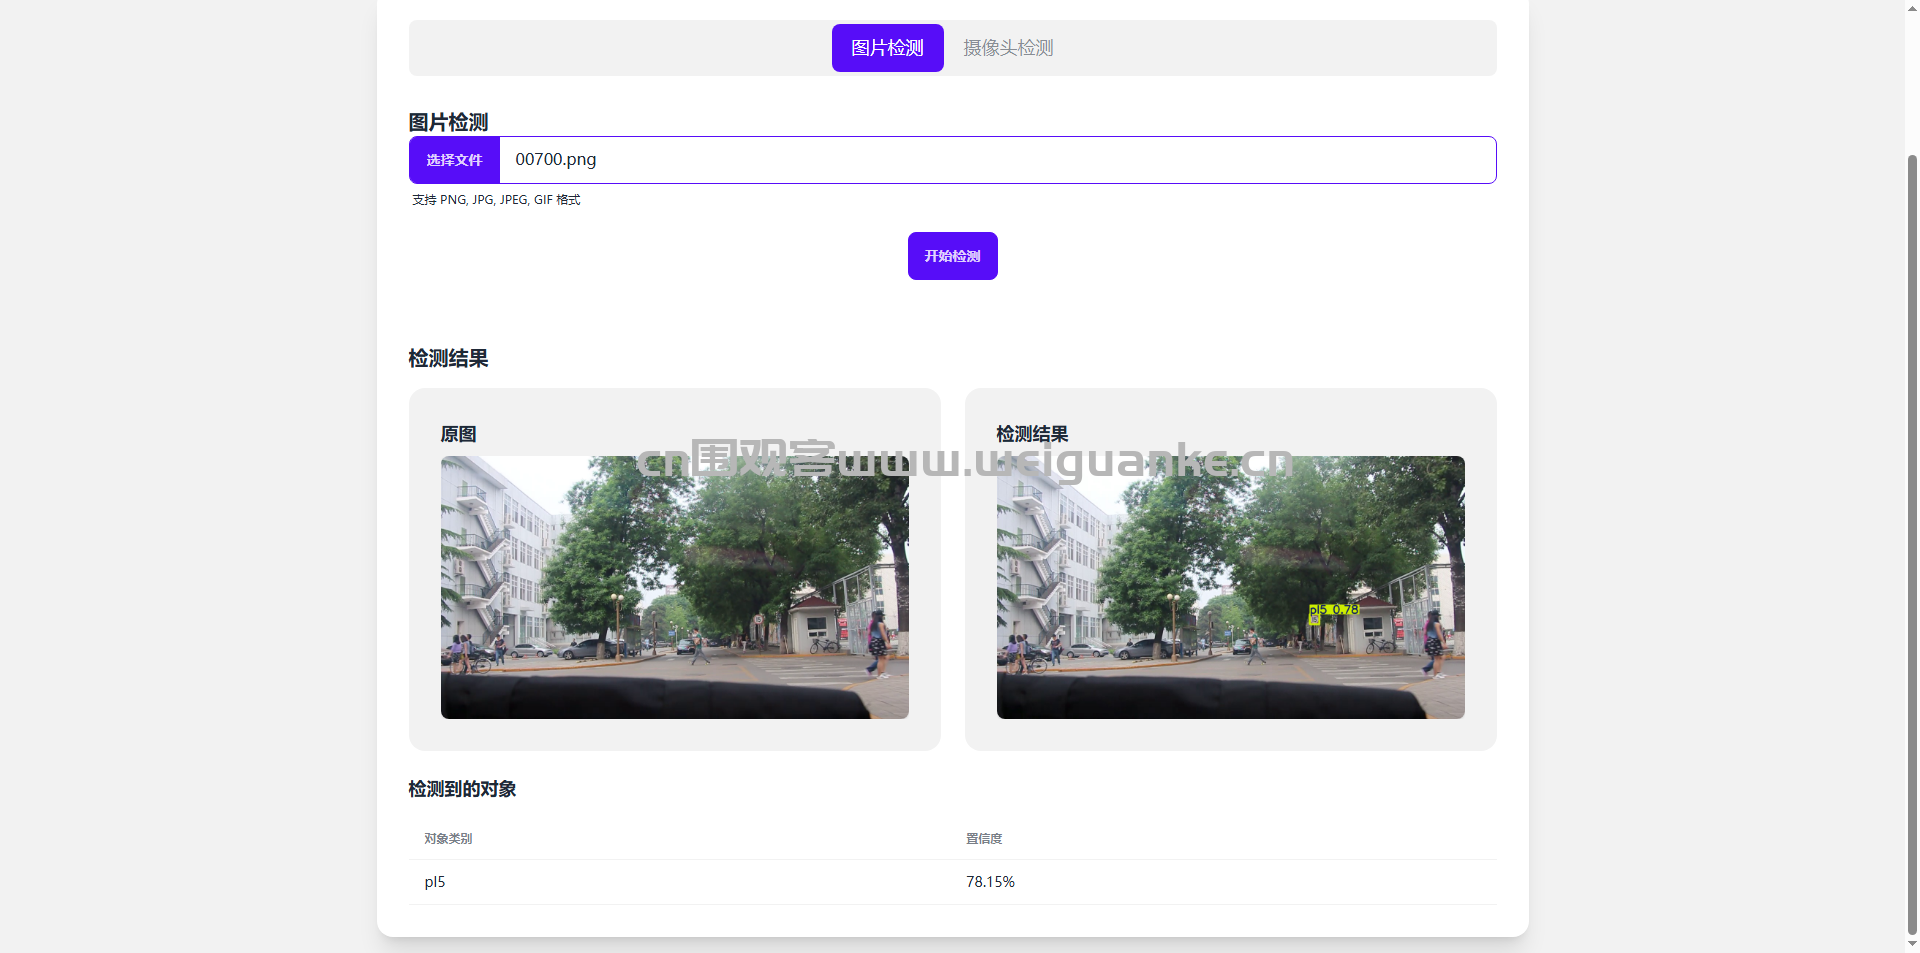Click the original image under 原图
This screenshot has width=1920, height=953.
[x=674, y=587]
